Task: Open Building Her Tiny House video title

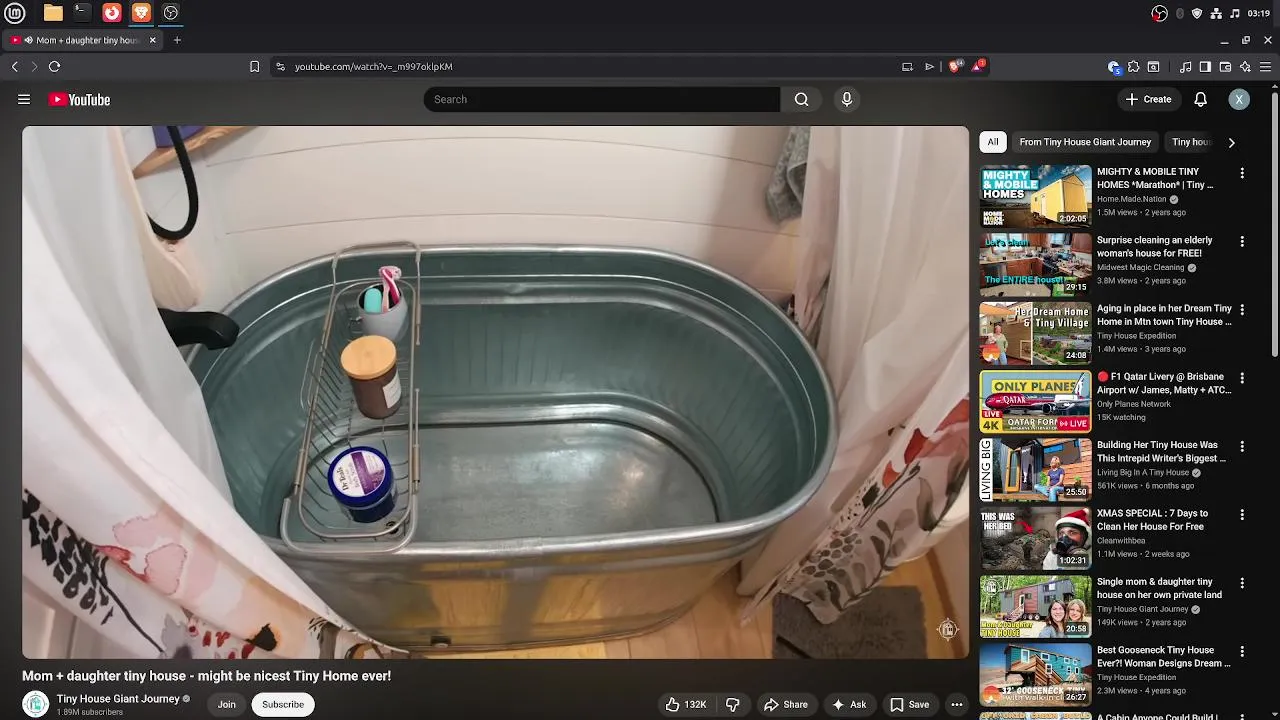Action: [x=1161, y=451]
